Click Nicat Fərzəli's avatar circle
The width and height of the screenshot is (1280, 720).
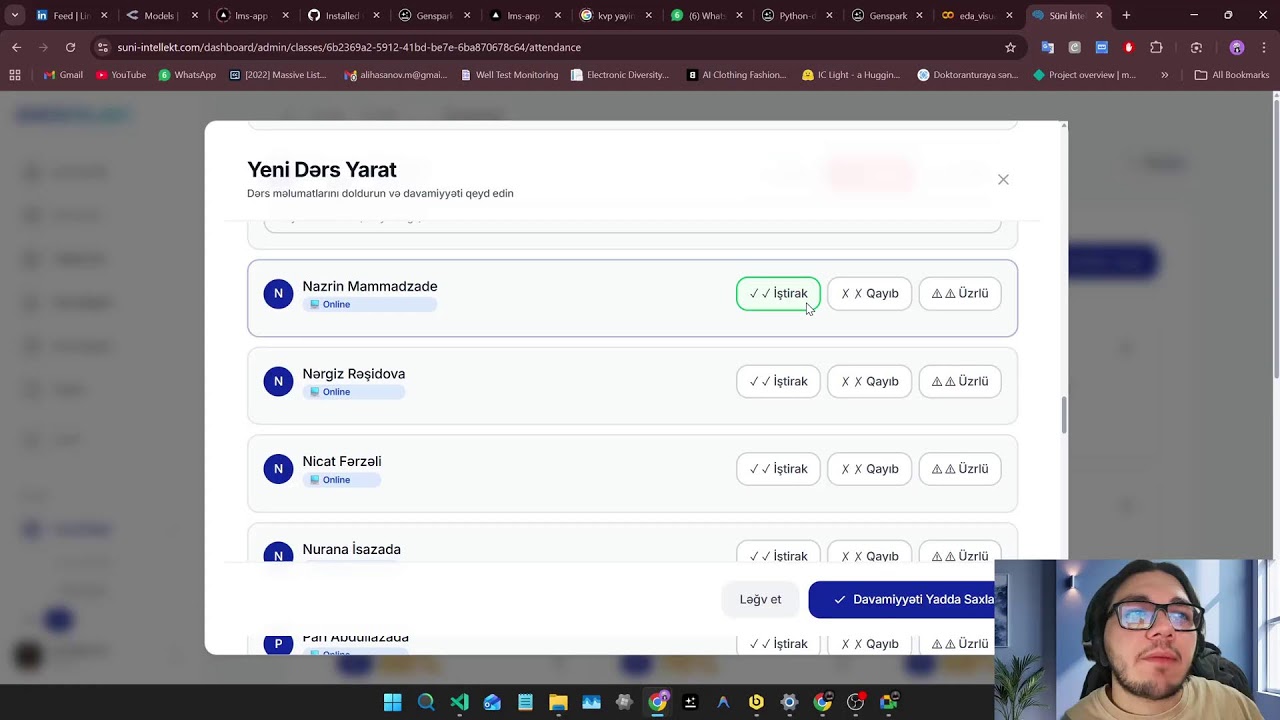point(278,469)
